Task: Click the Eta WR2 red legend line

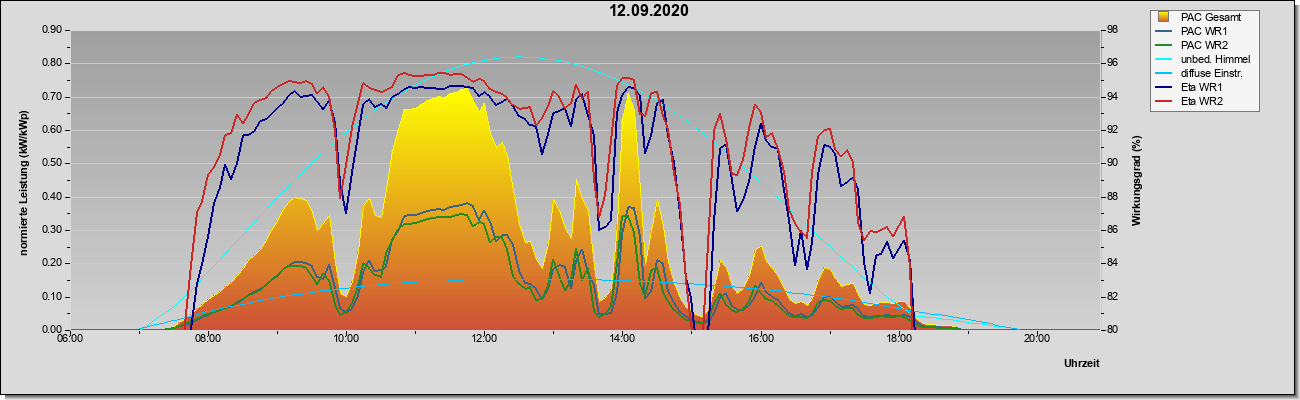Action: click(1164, 101)
